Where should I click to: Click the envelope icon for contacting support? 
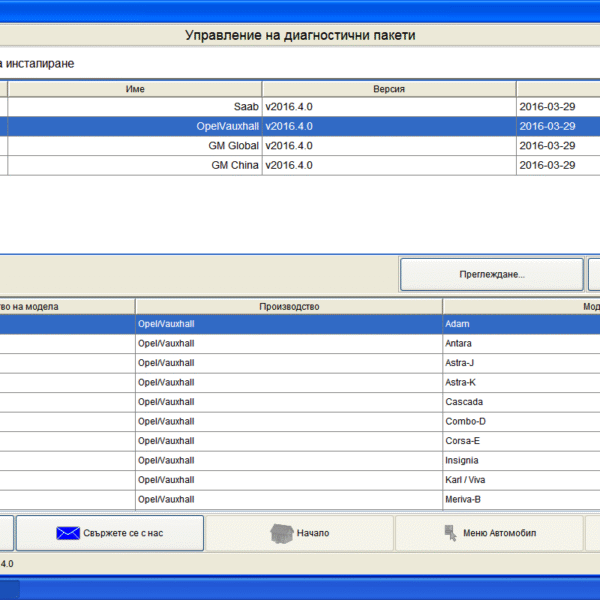click(x=68, y=533)
